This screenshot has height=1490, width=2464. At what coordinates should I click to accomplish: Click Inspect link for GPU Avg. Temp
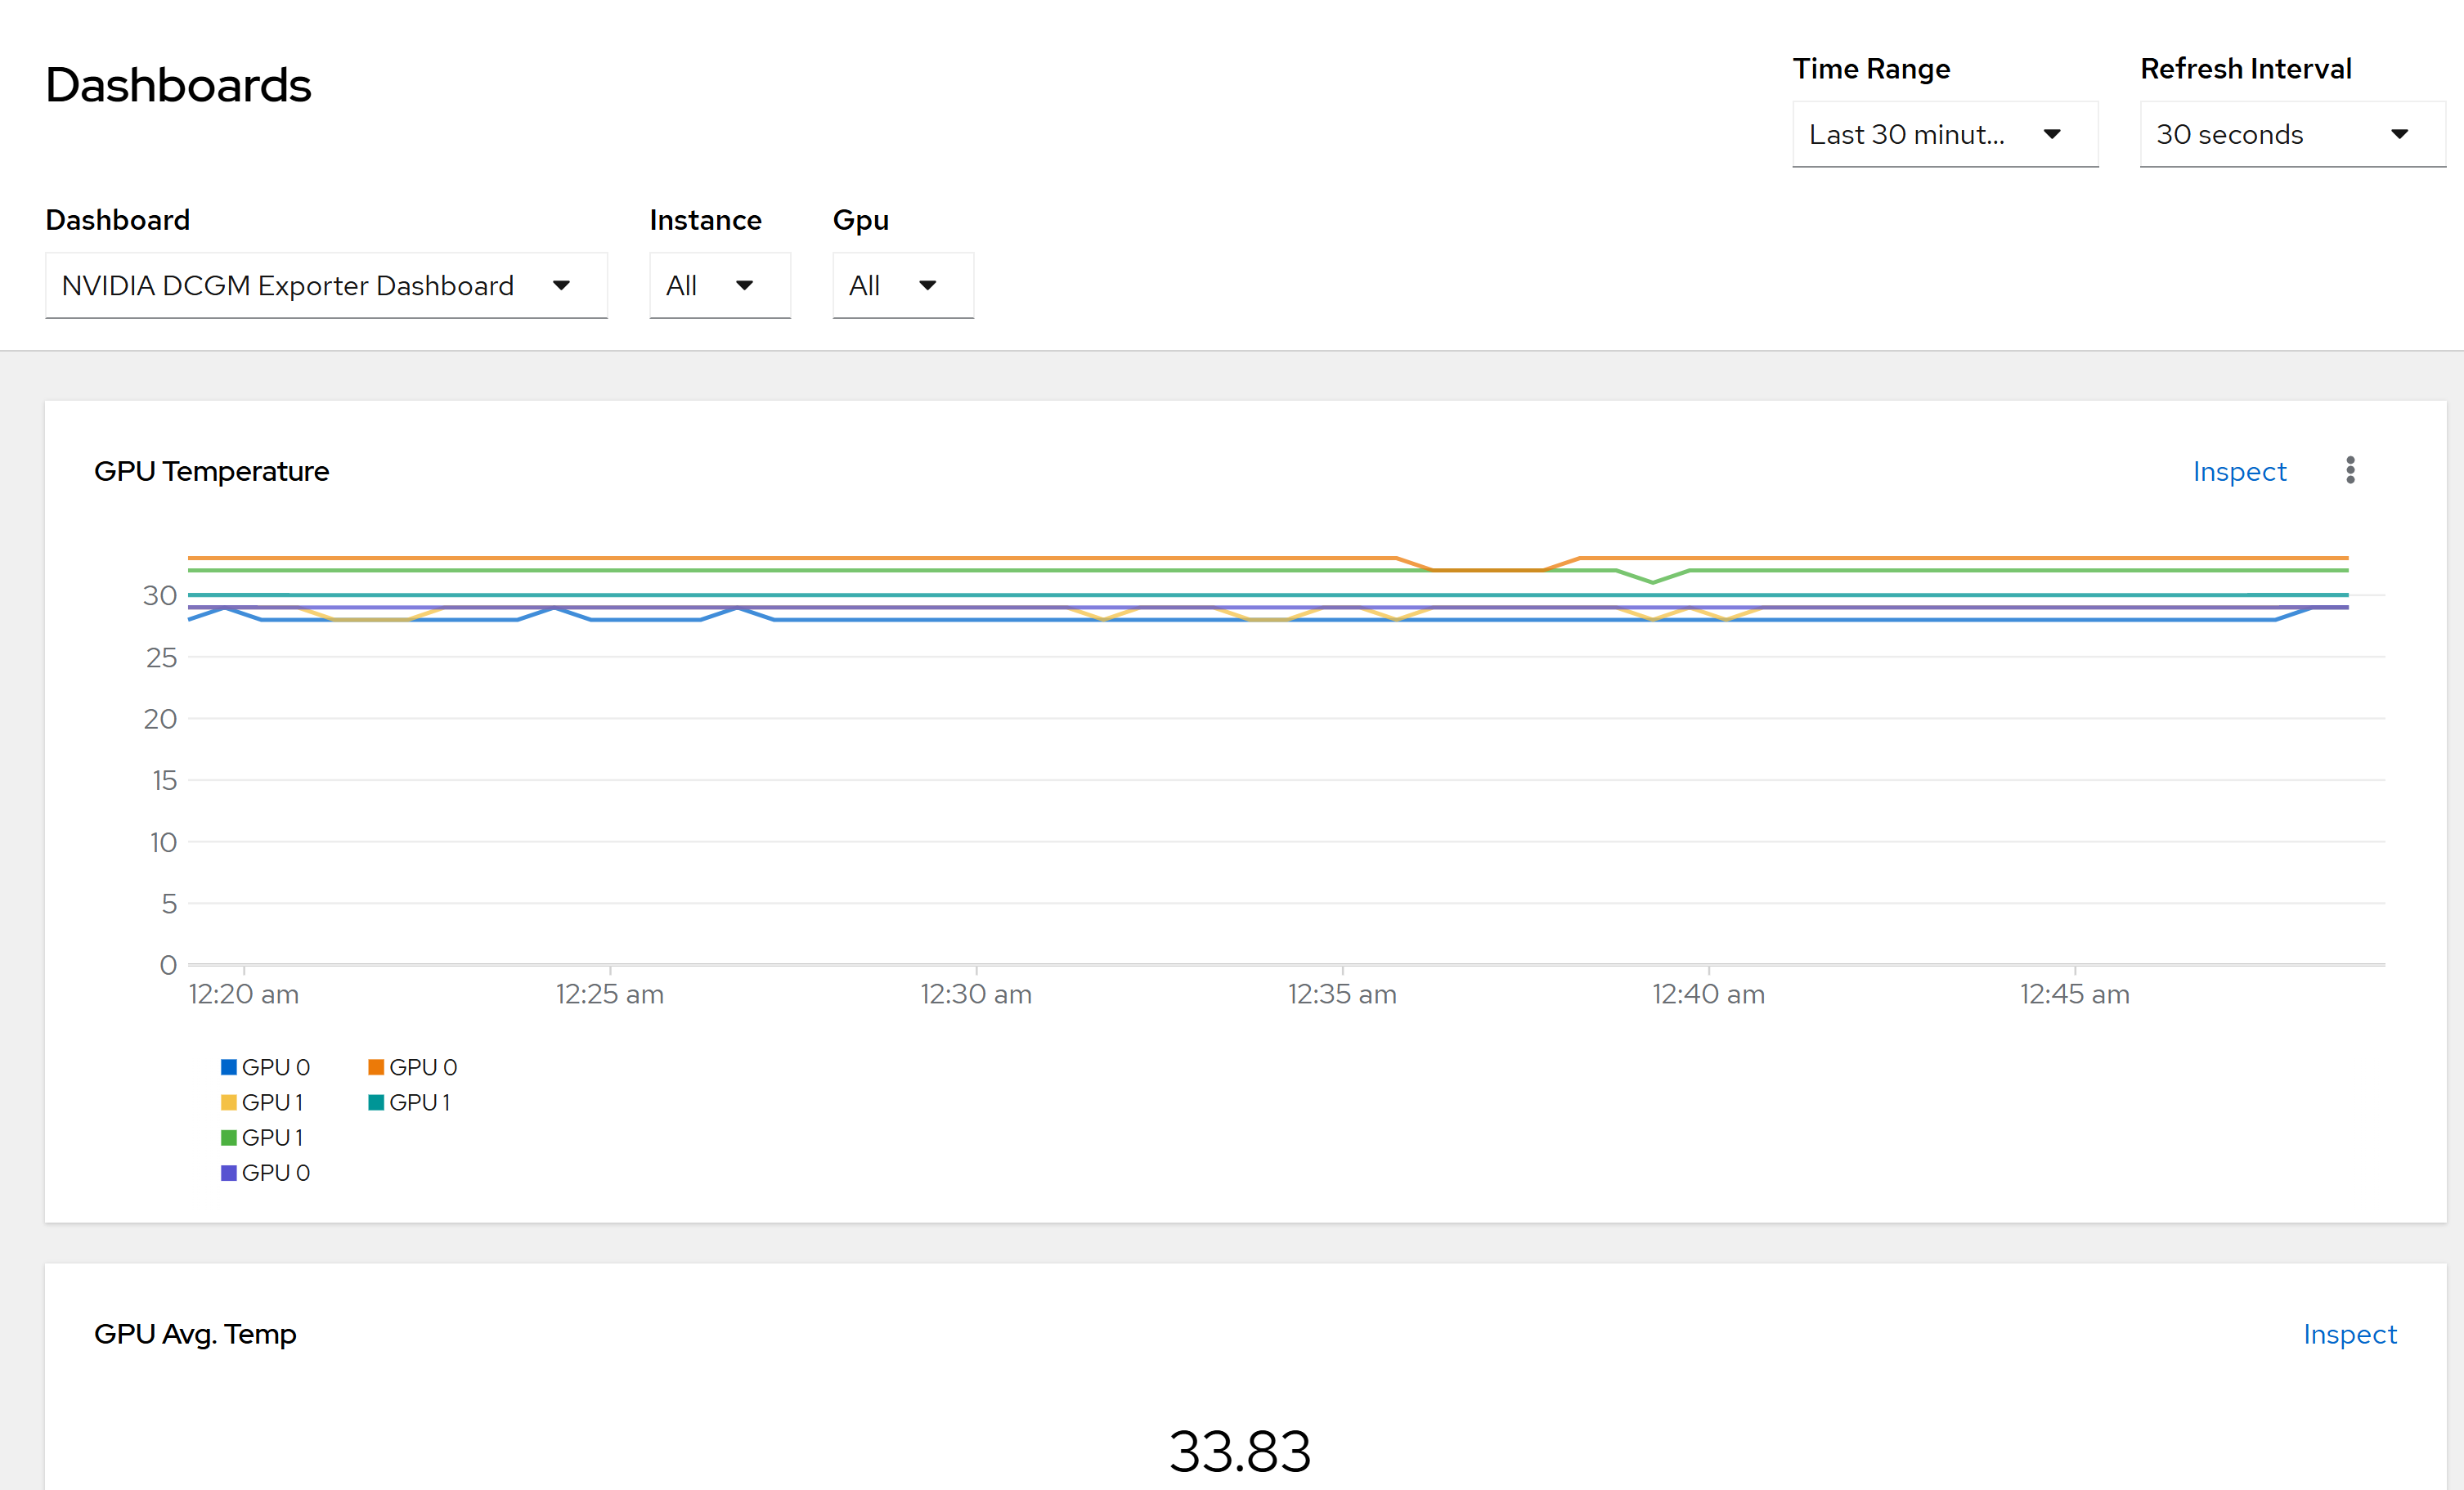coord(2349,1334)
